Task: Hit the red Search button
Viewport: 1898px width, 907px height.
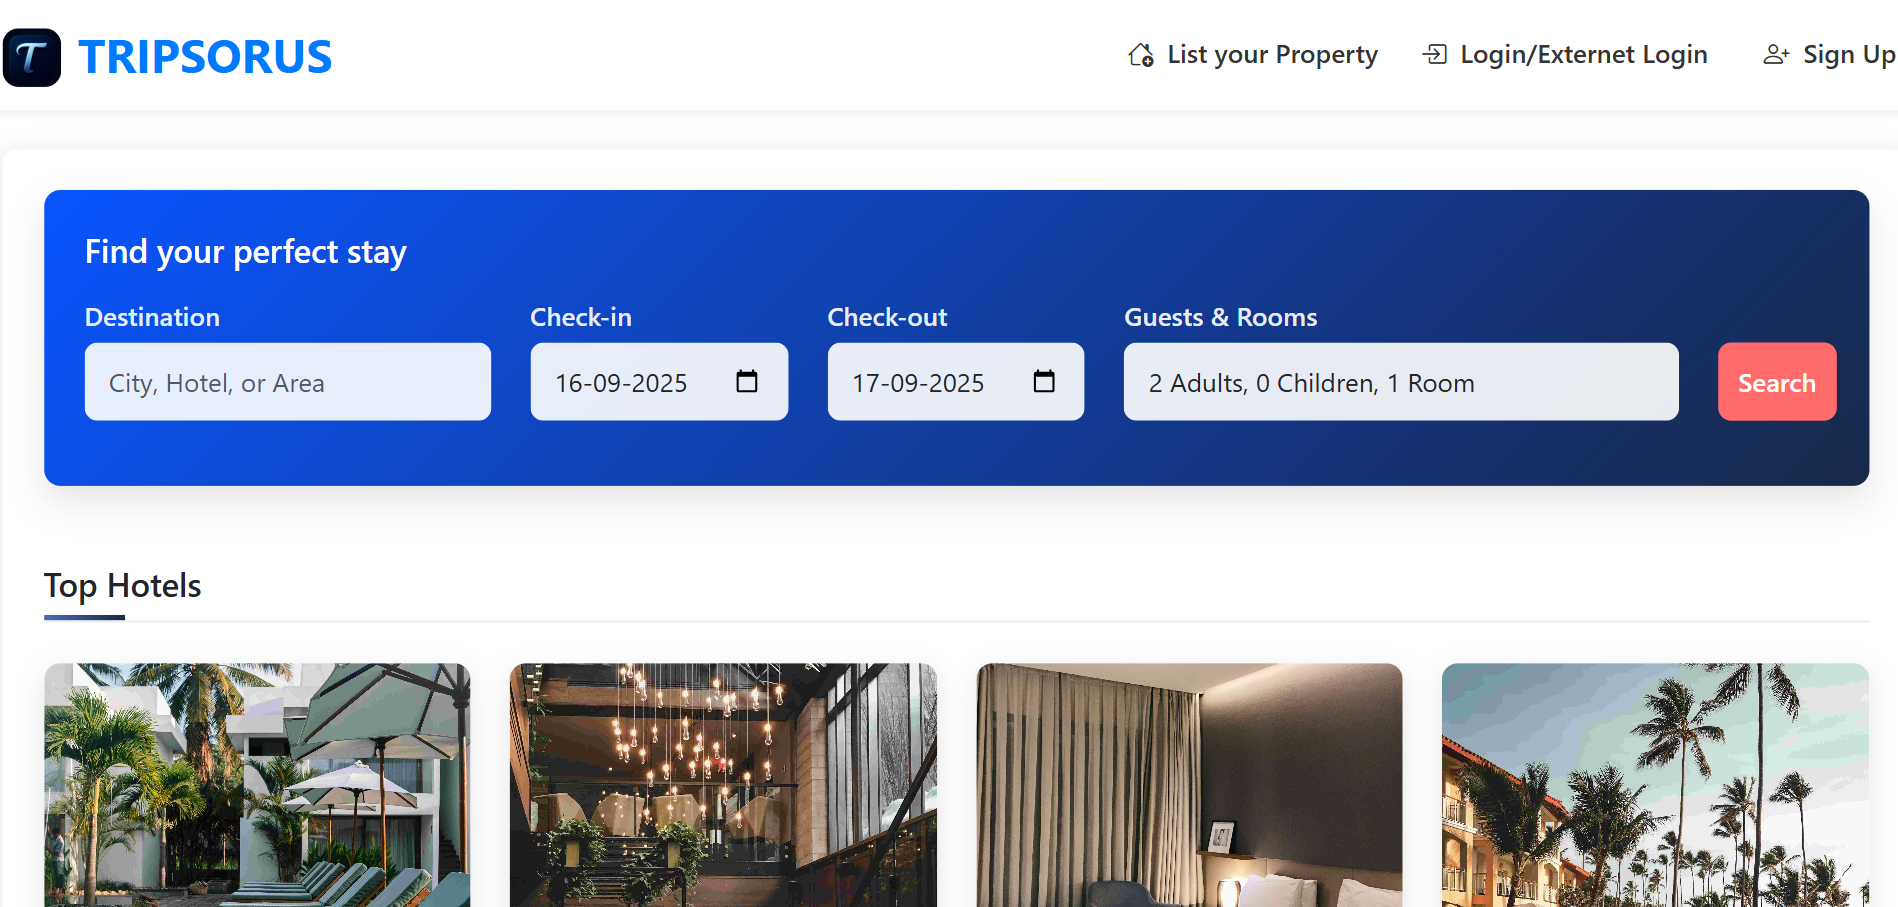Action: coord(1777,382)
